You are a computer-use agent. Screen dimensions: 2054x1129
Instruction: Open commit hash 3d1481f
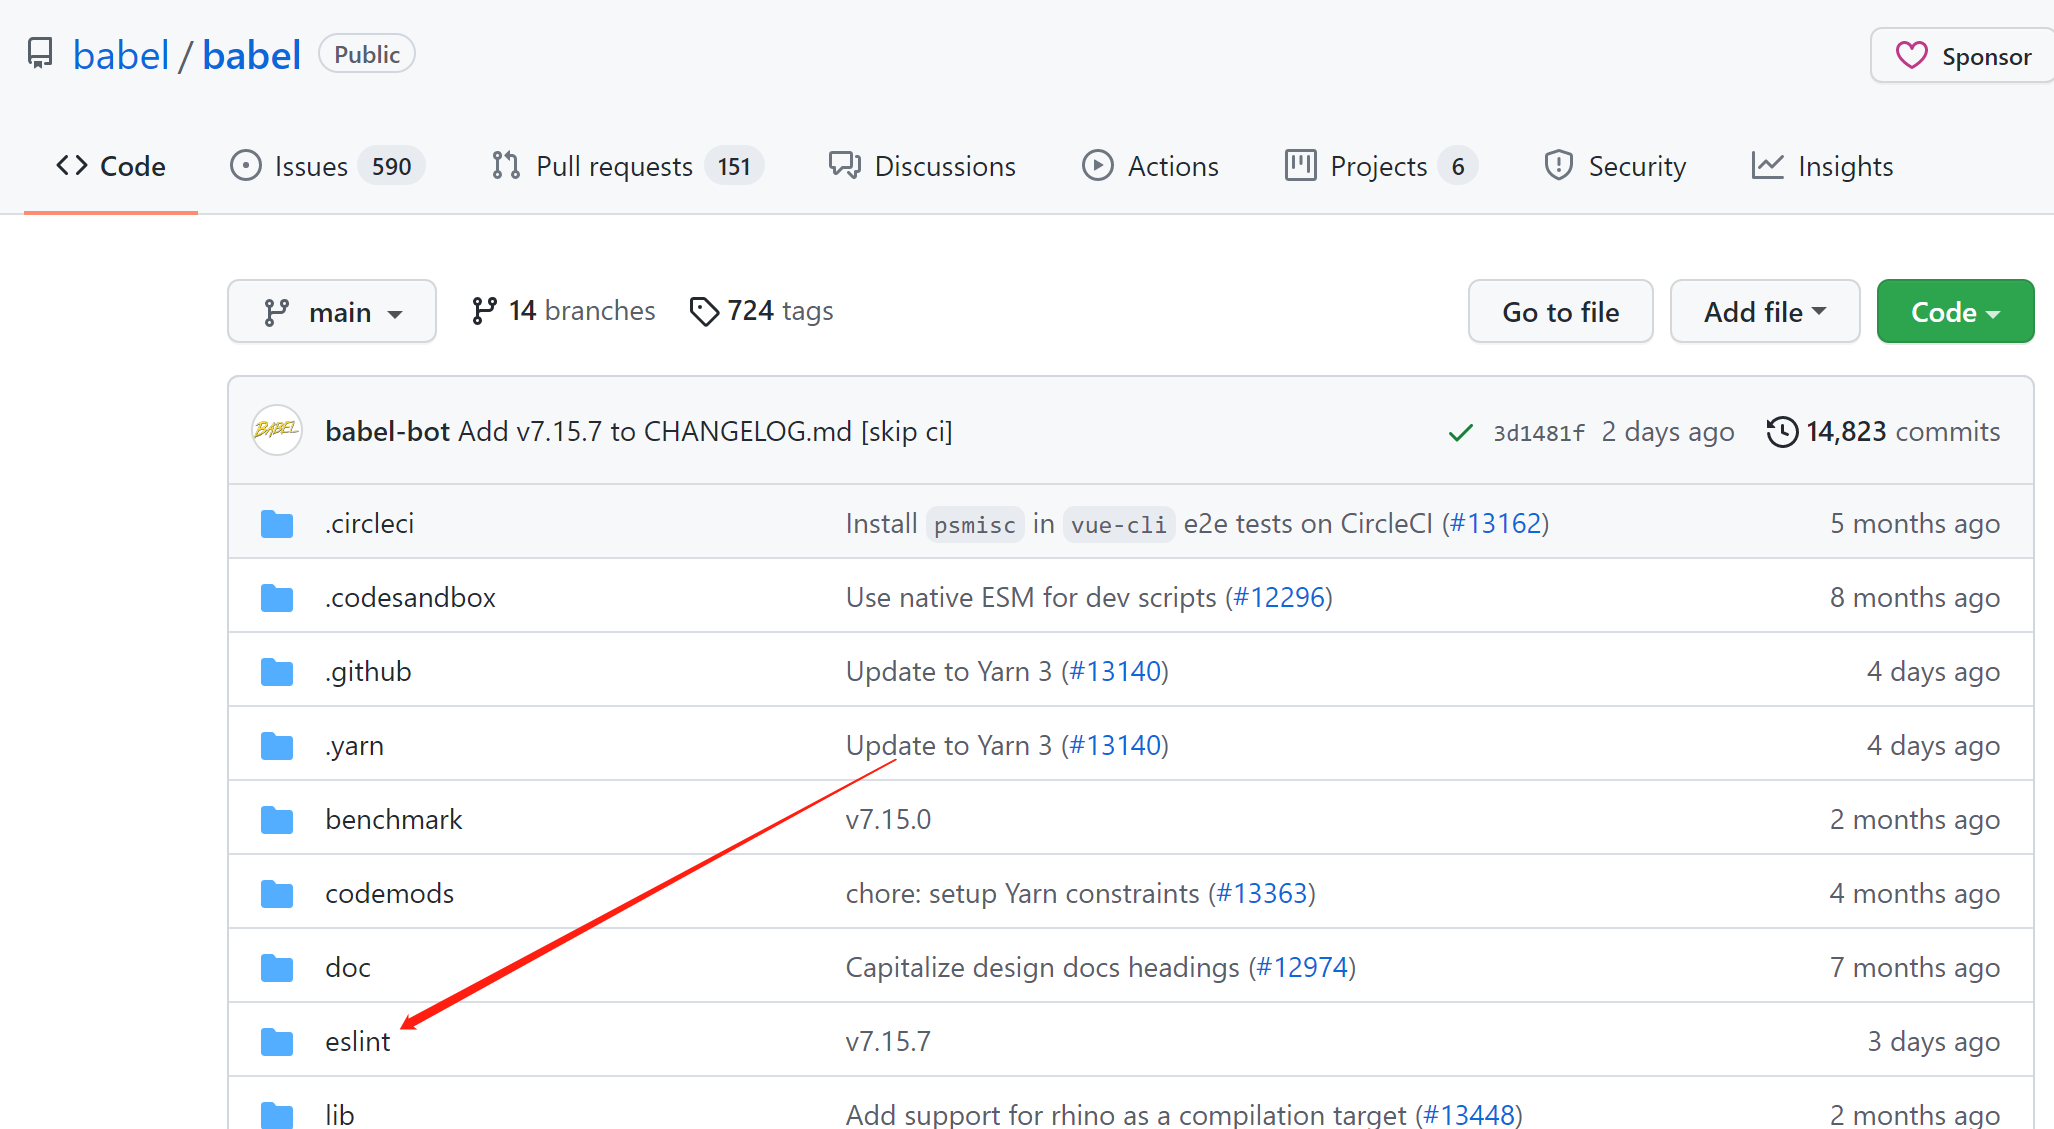1538,433
